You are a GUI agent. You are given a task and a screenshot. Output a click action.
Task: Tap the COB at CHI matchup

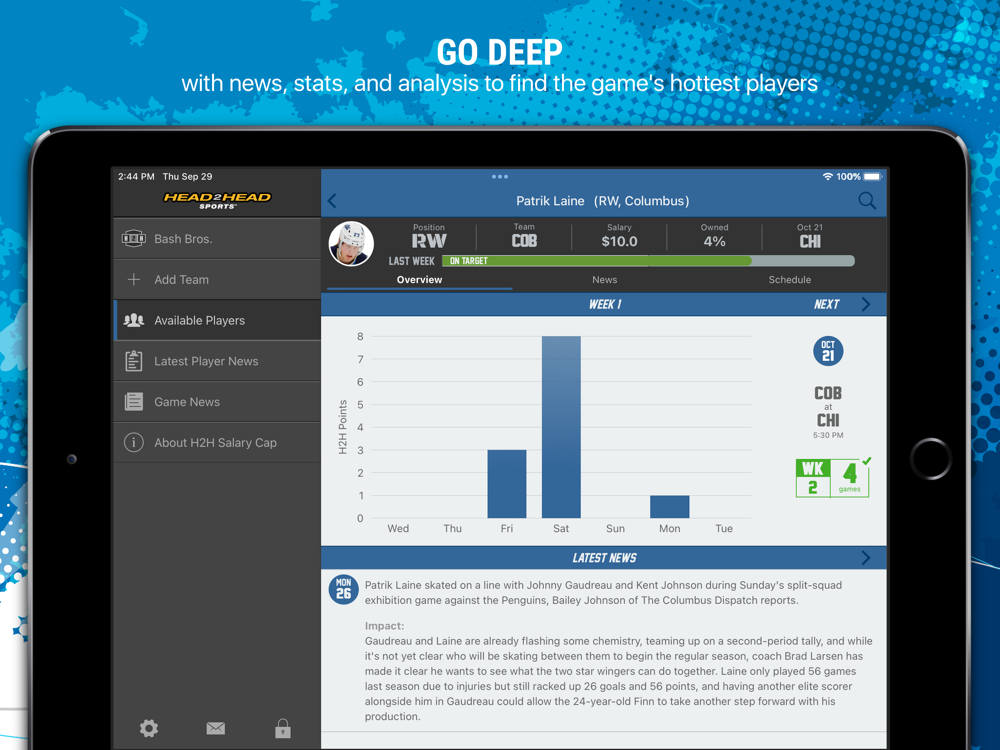coord(828,406)
